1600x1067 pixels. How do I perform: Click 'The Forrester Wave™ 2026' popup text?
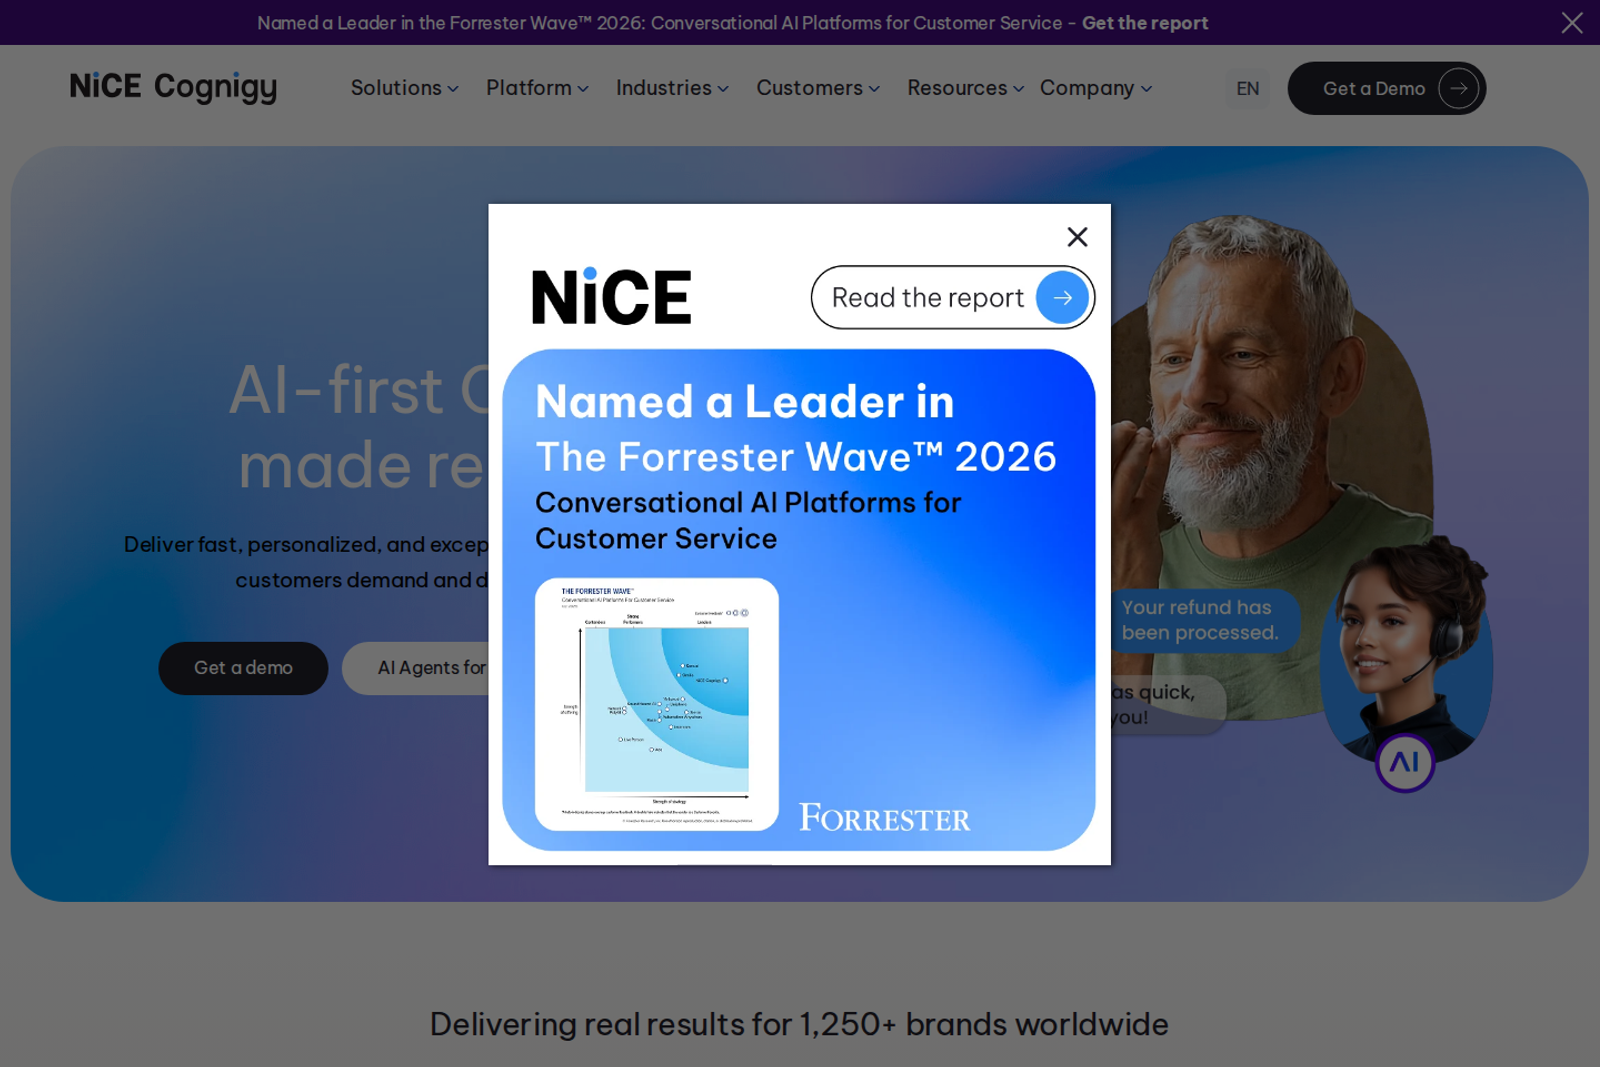[x=796, y=457]
